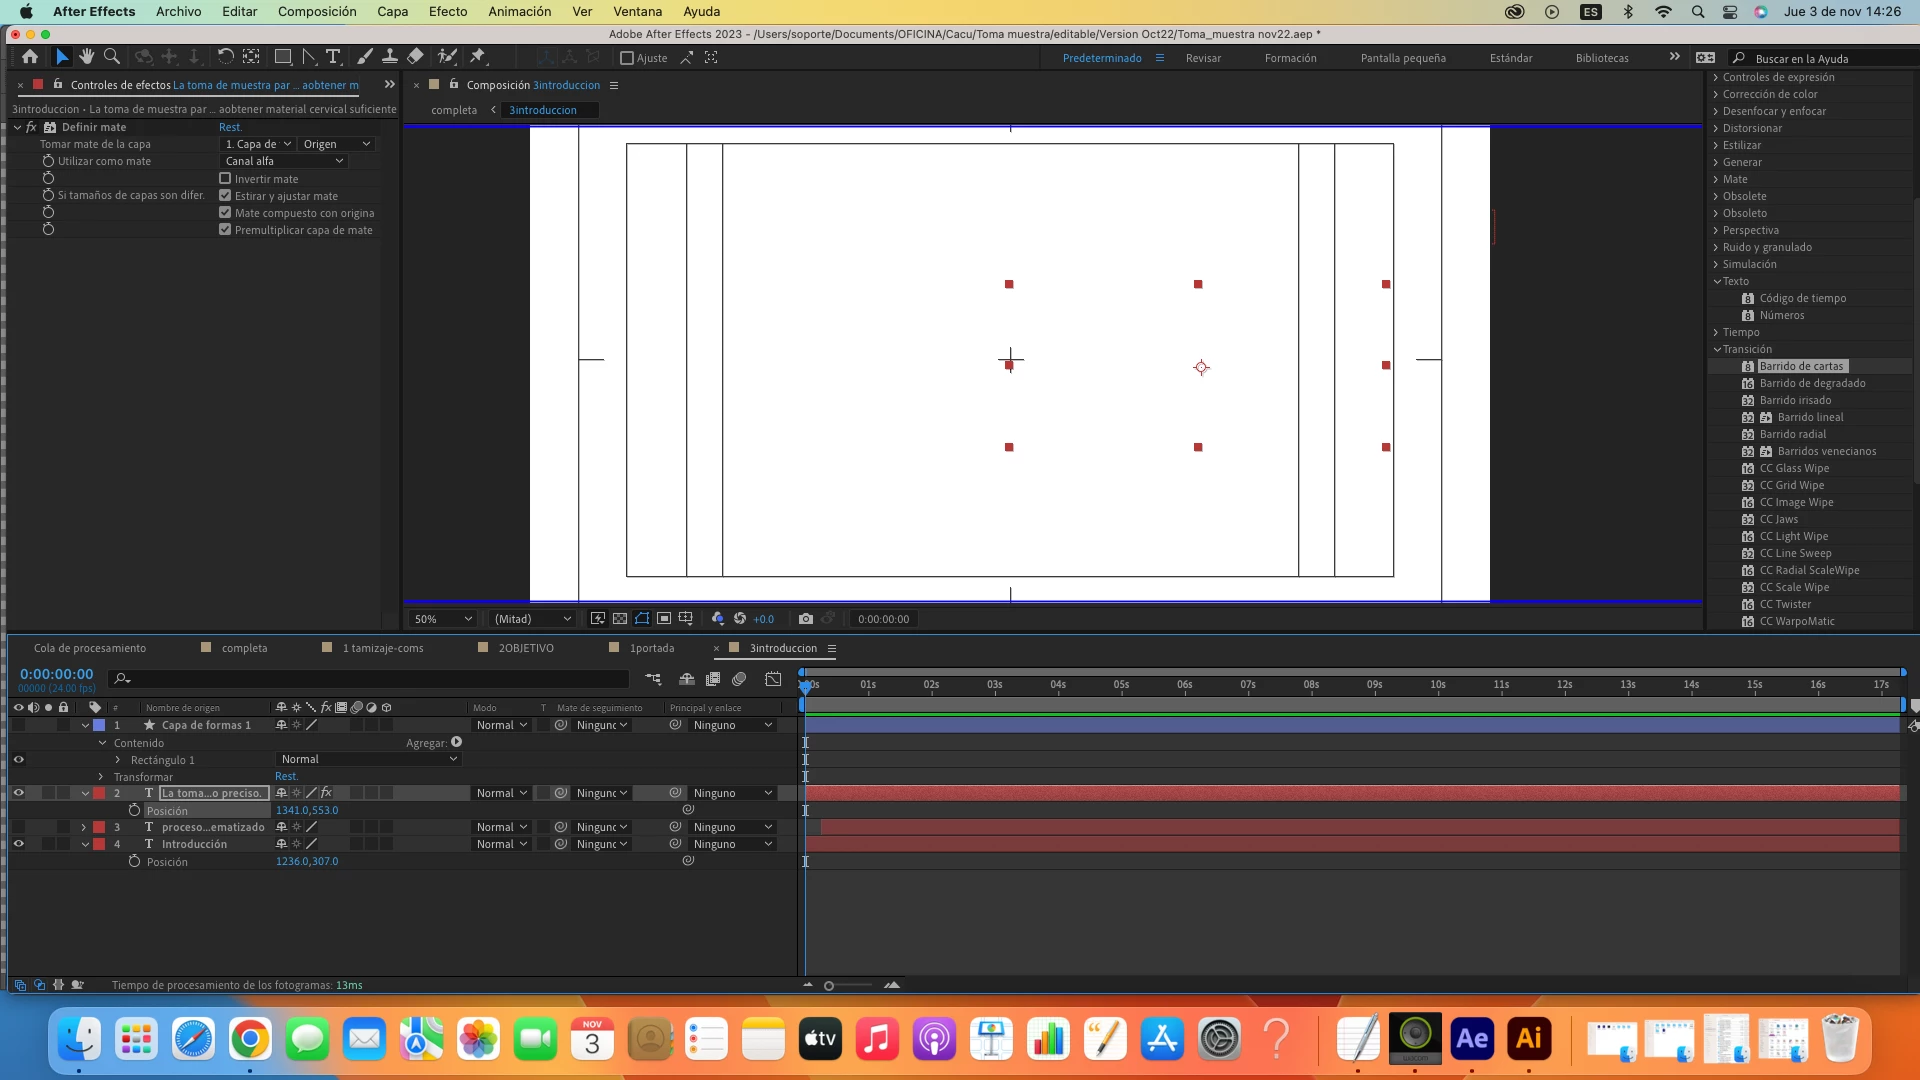The height and width of the screenshot is (1080, 1920).
Task: Open the Canal alfa dropdown
Action: pyautogui.click(x=284, y=161)
